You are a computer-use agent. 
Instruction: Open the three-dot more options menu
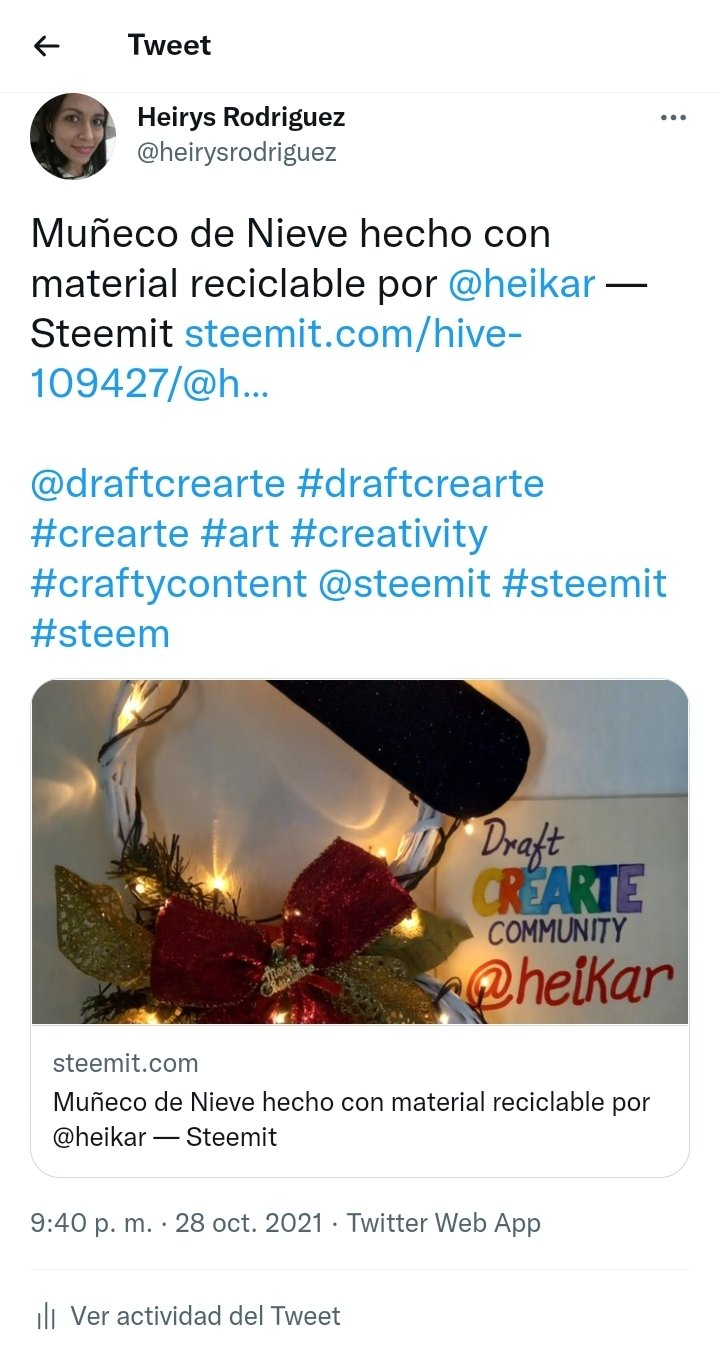point(673,118)
